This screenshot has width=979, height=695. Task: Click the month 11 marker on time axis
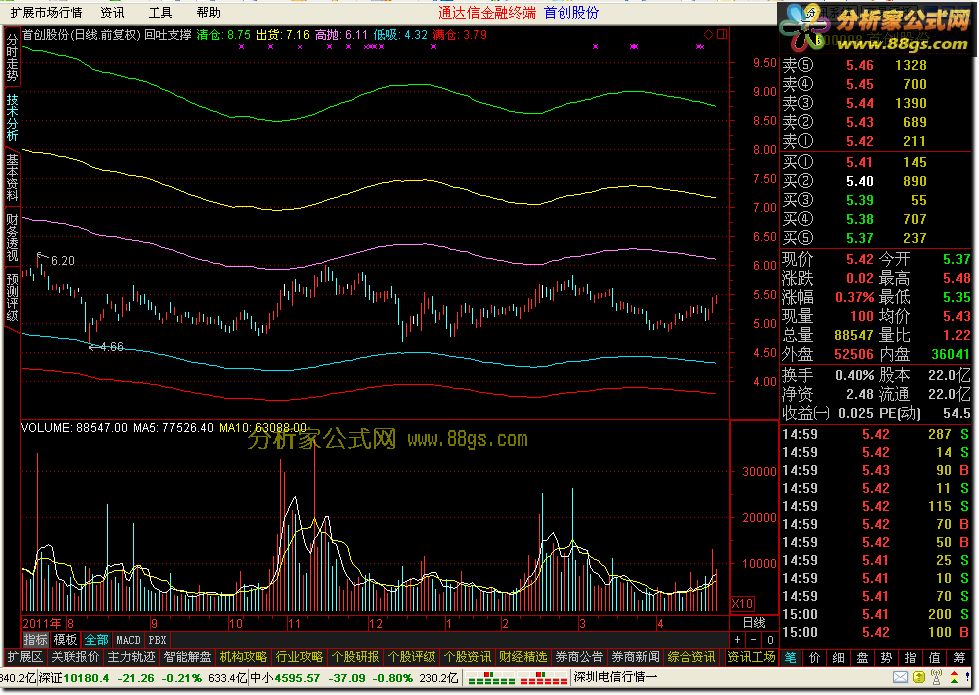point(294,623)
